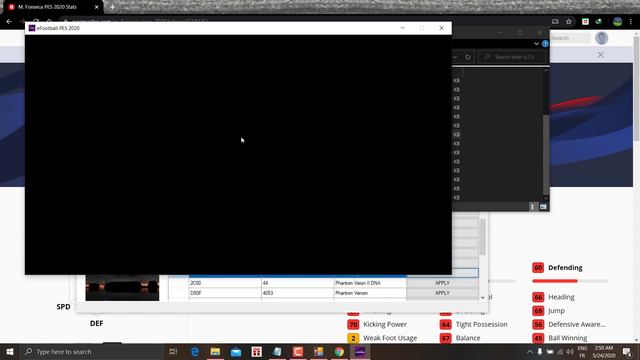Open the ENG FR language switcher

click(x=582, y=351)
